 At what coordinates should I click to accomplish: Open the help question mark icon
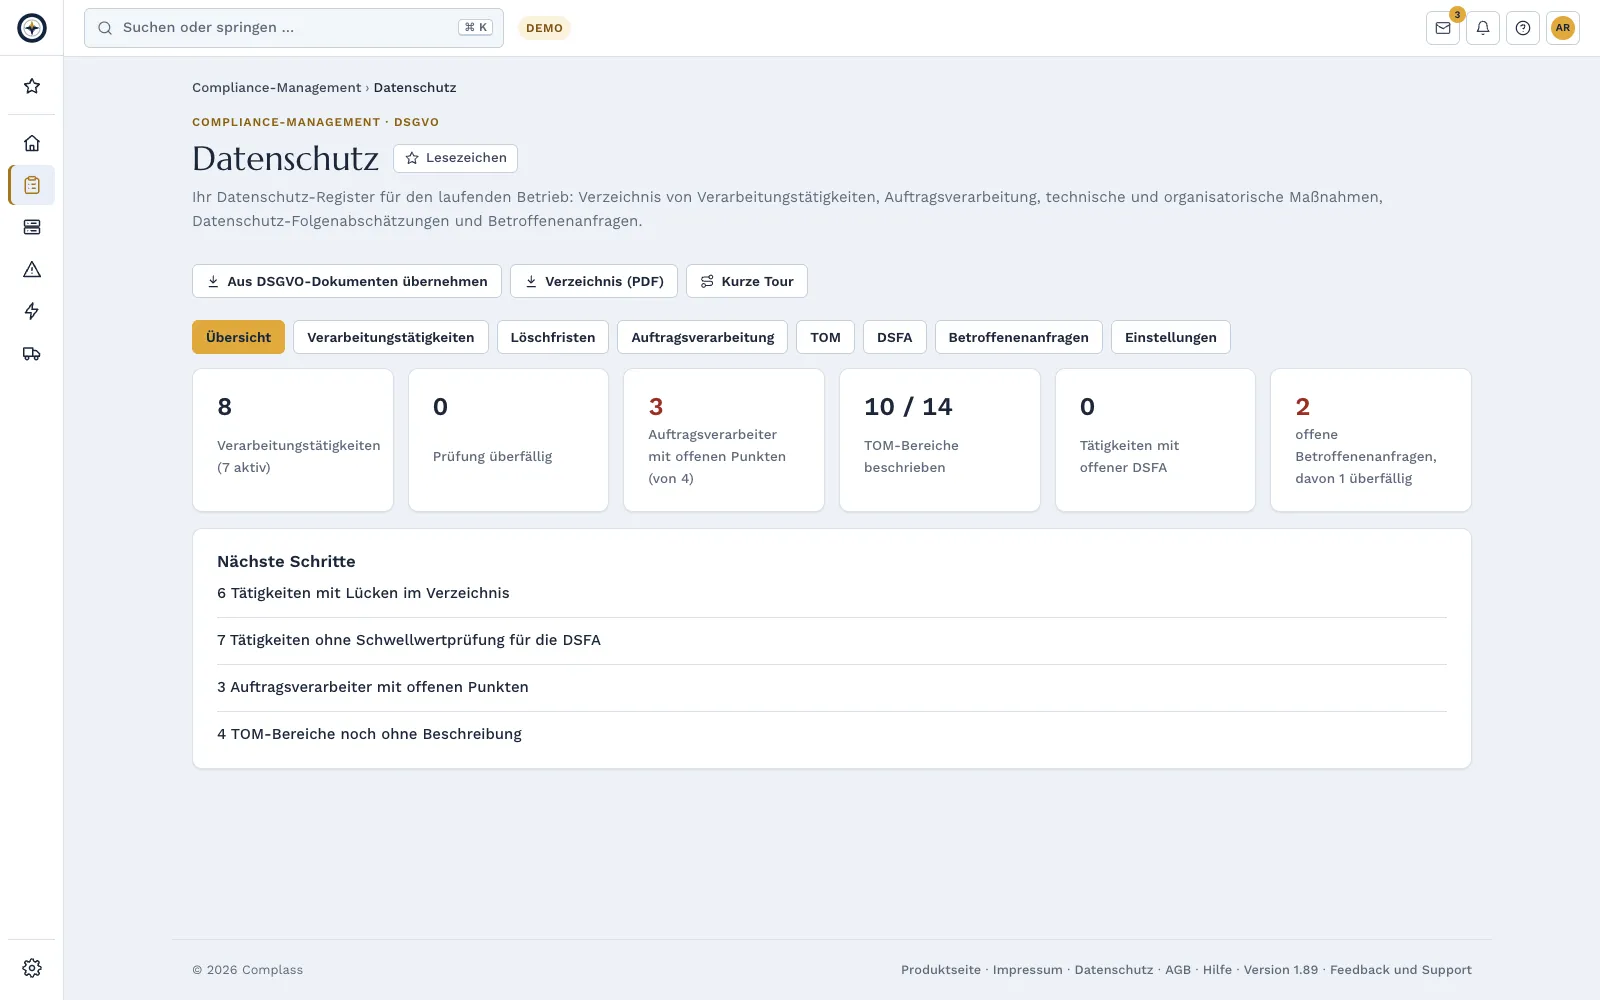(1523, 28)
